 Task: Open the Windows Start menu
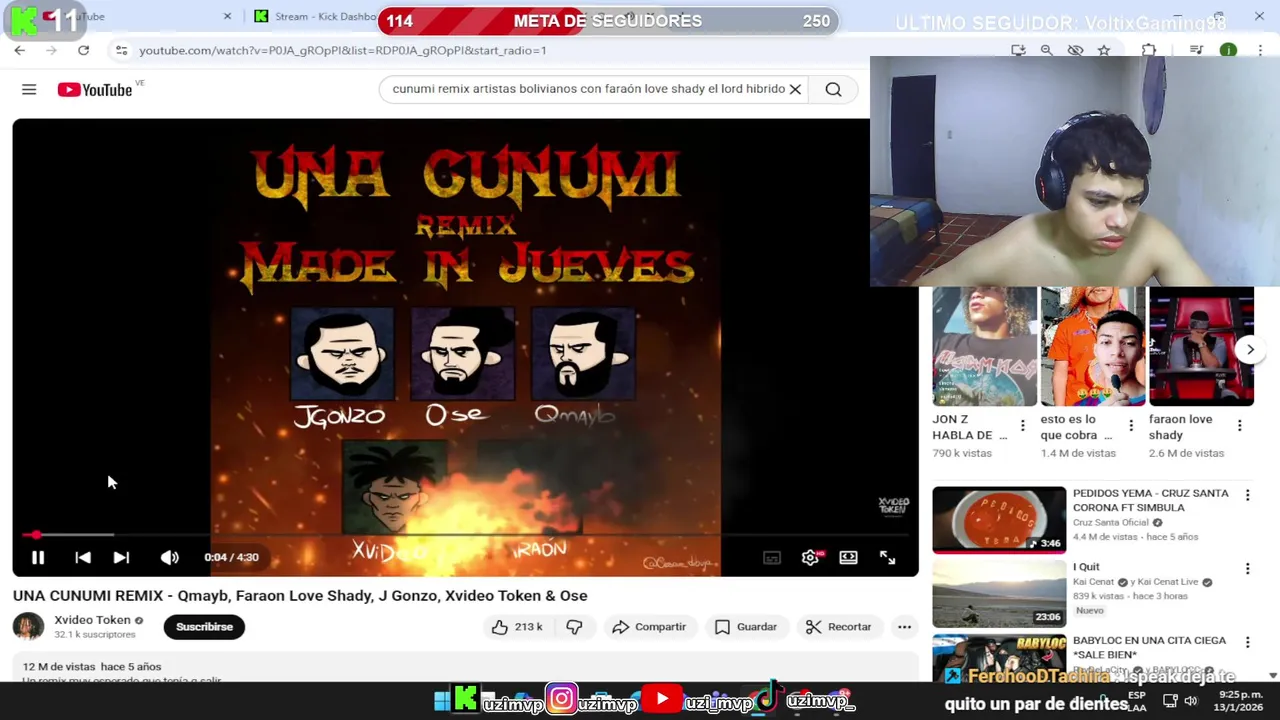[442, 701]
